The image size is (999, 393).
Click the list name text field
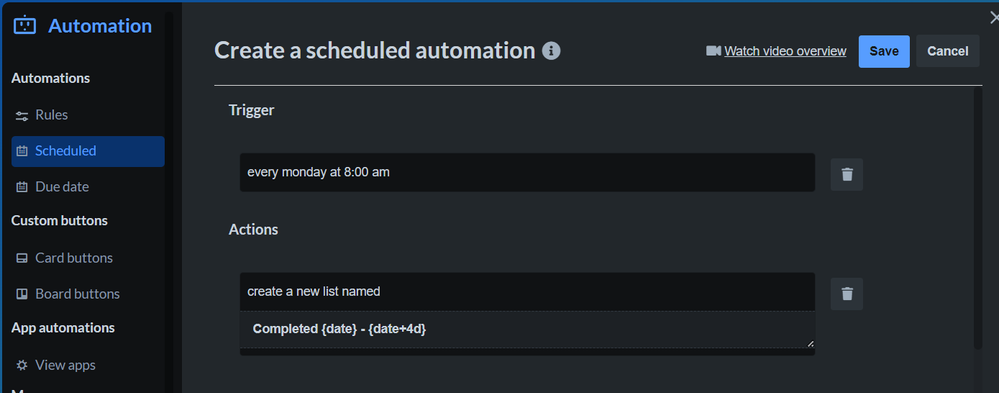pos(528,329)
